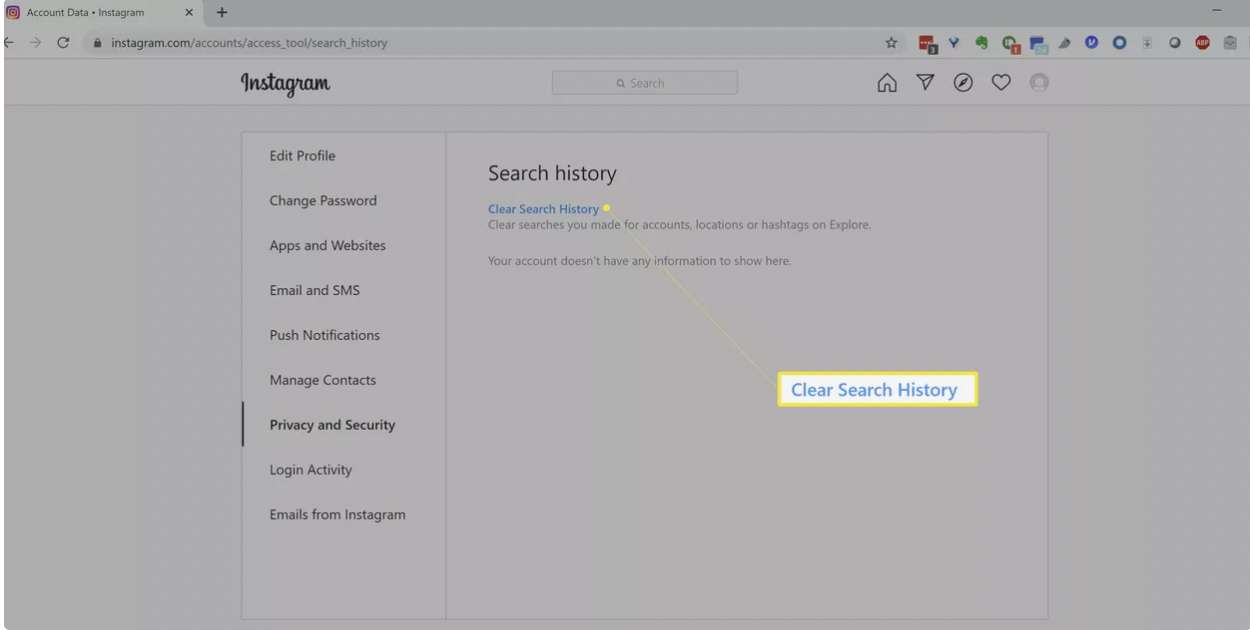Open Privacy and Security settings

tap(331, 424)
